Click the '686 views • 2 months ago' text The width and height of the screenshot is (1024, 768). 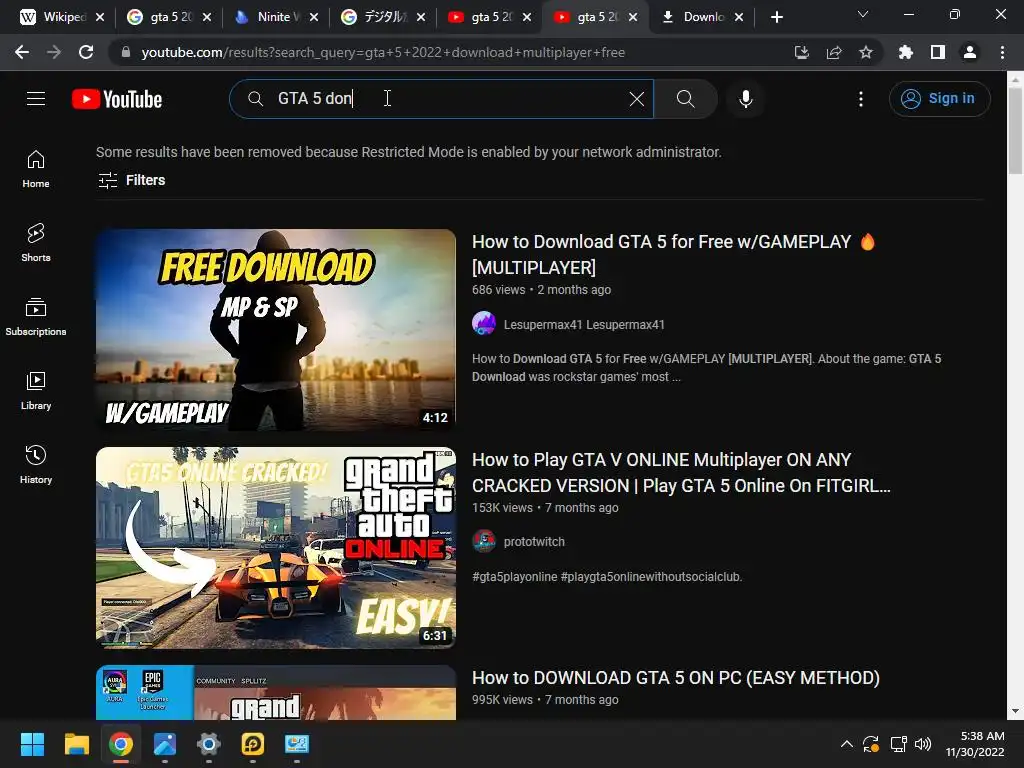pos(541,290)
